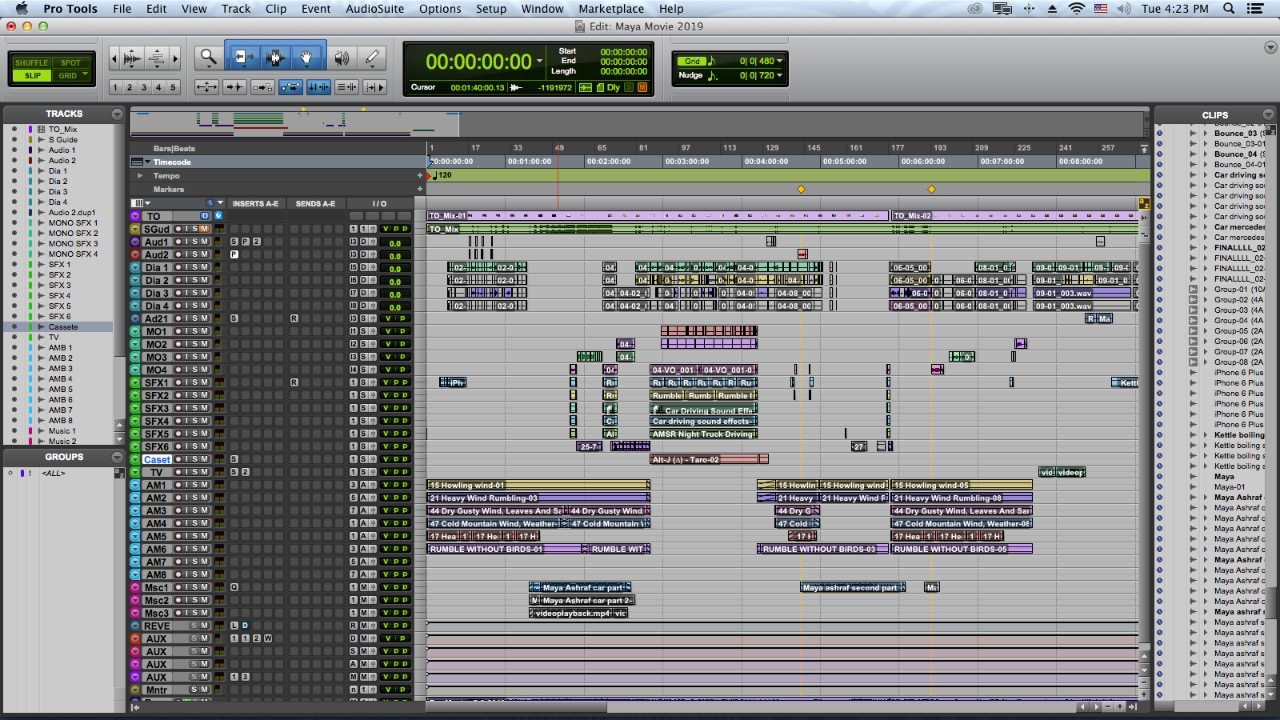
Task: Open Timecode ruler dropdown
Action: click(x=147, y=162)
